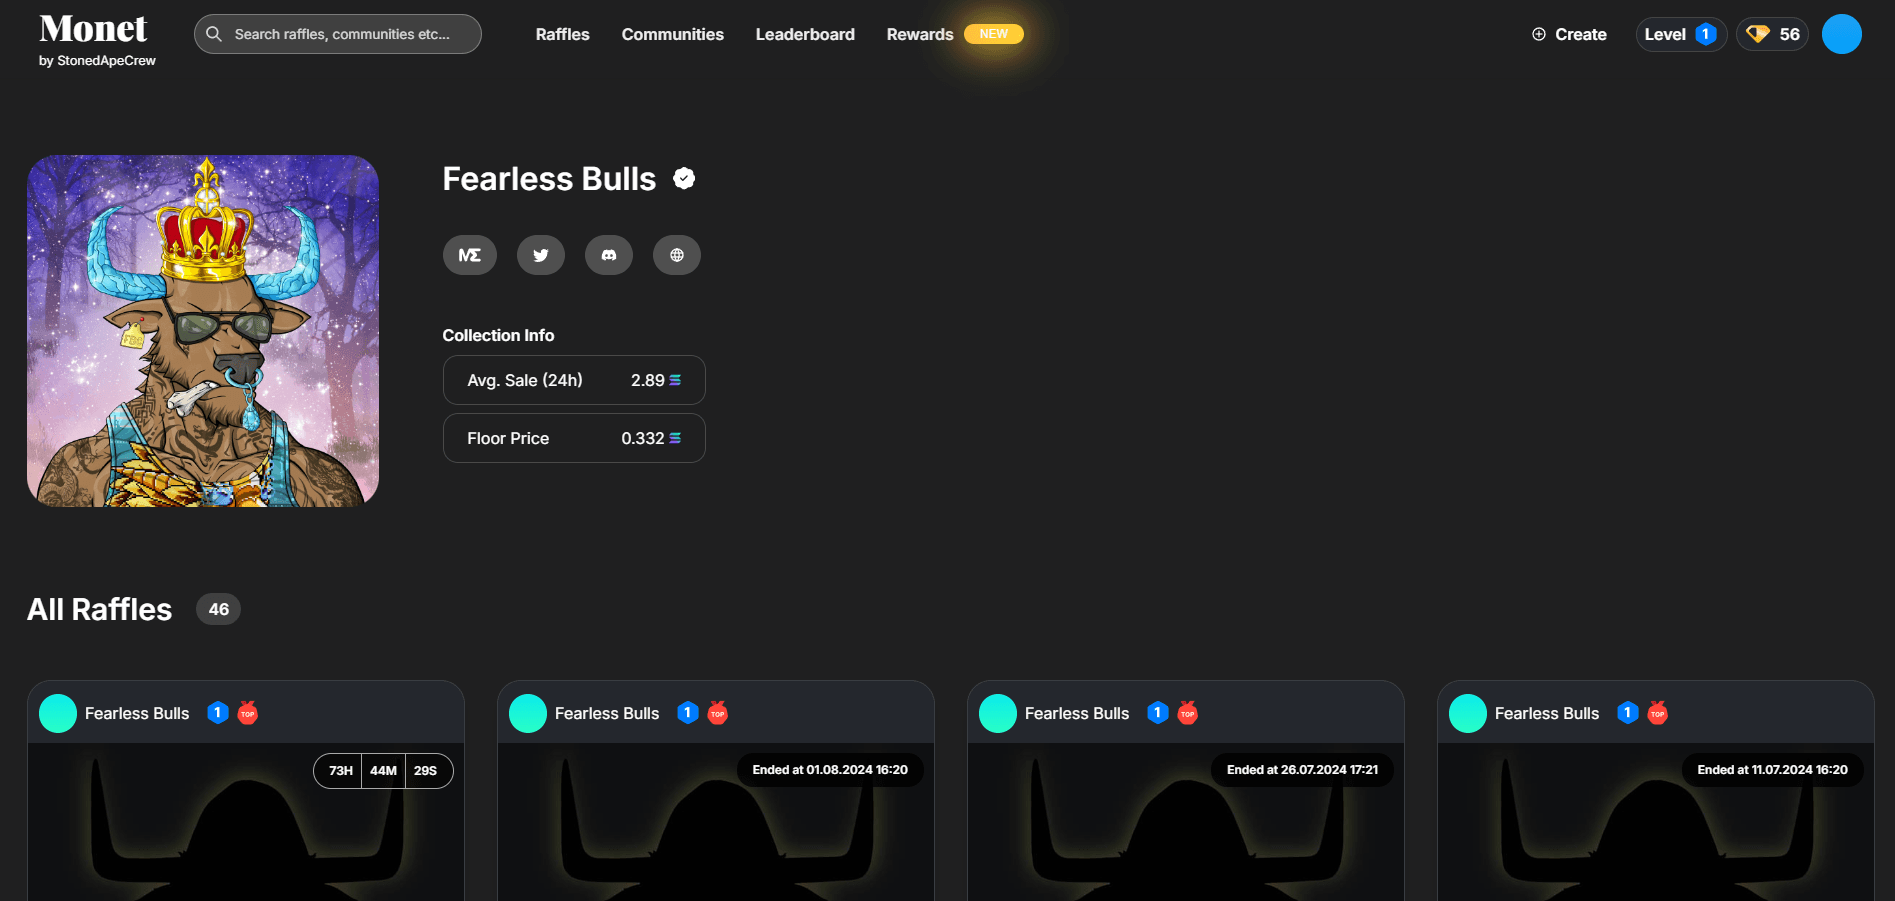
Task: Focus the search raffles and communities field
Action: (x=338, y=34)
